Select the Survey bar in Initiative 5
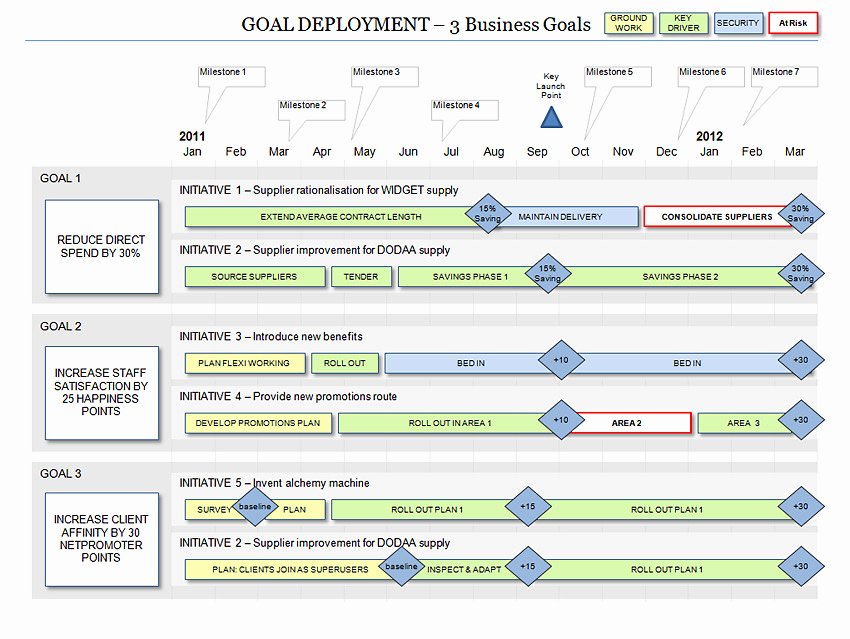 [x=212, y=509]
